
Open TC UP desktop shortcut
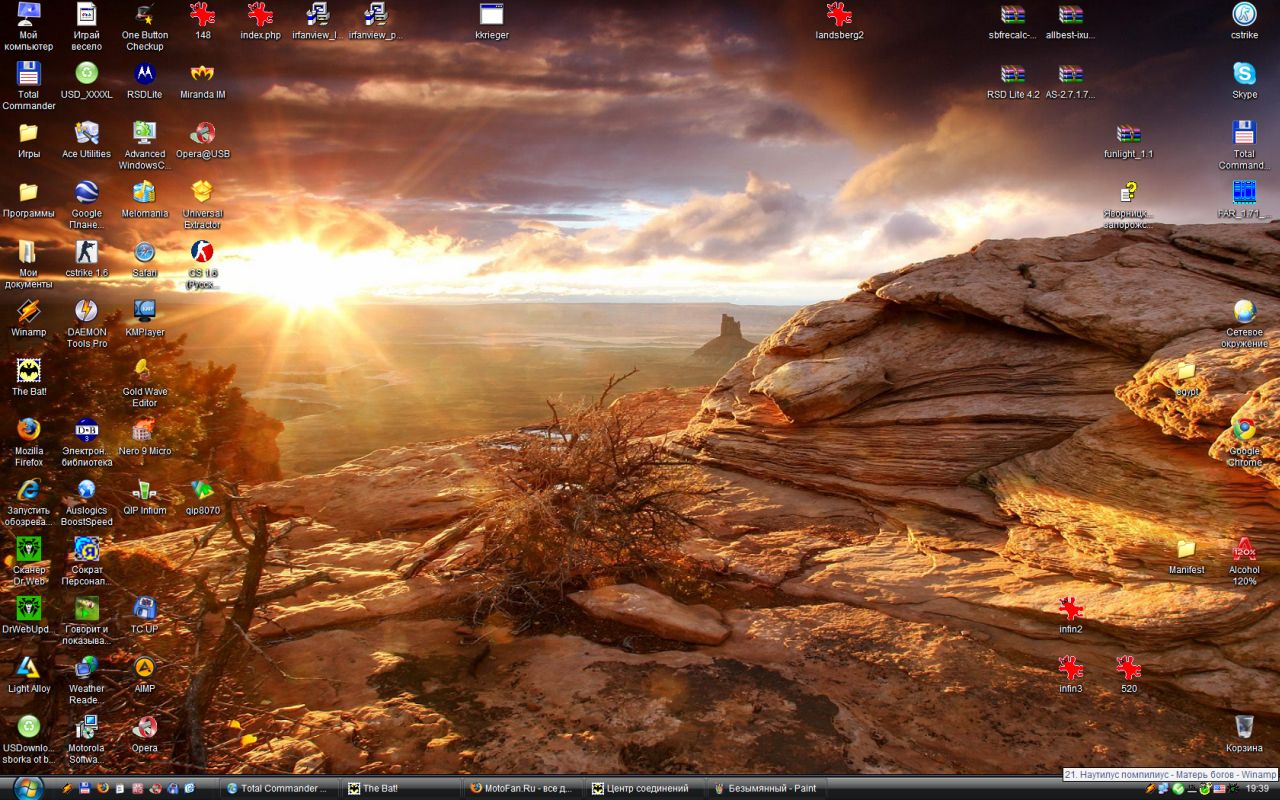pos(145,615)
